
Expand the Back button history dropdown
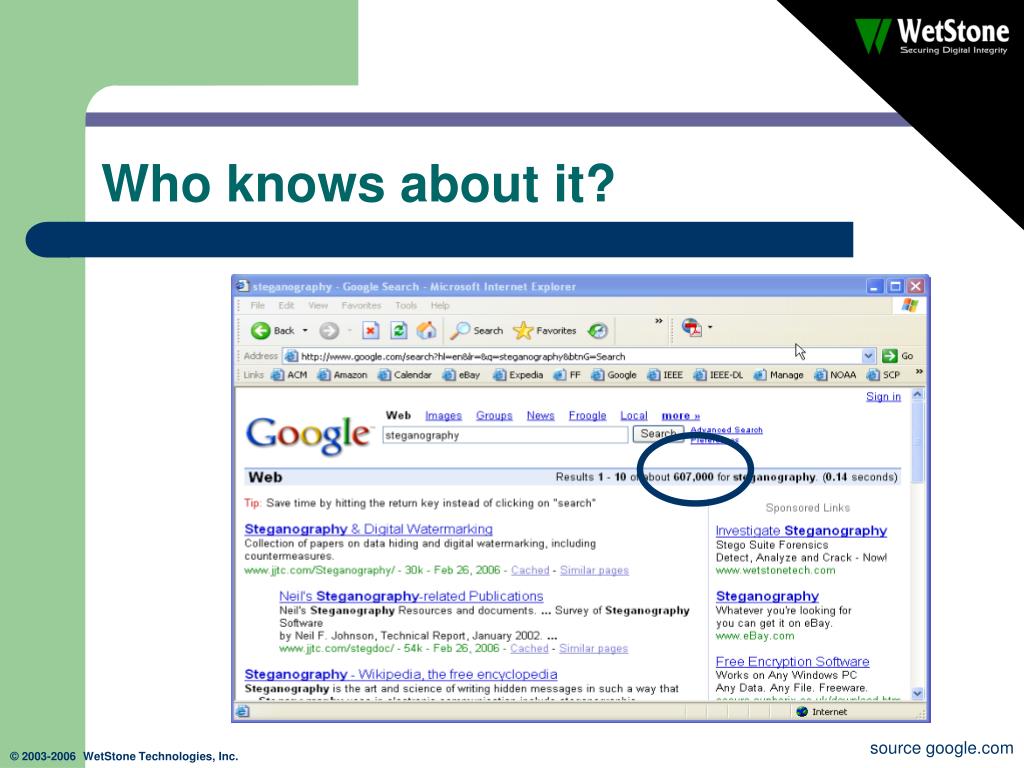(305, 330)
